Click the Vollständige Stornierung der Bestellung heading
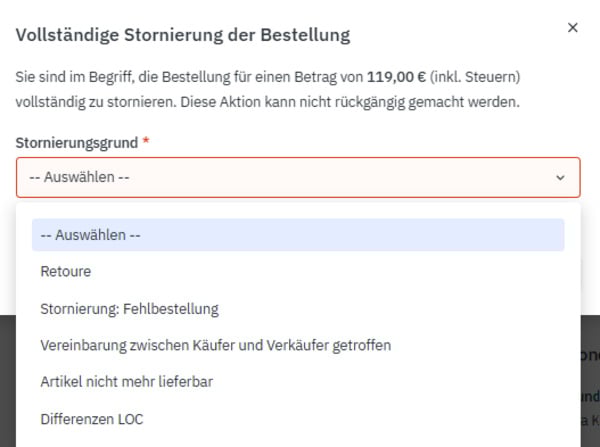 click(183, 35)
